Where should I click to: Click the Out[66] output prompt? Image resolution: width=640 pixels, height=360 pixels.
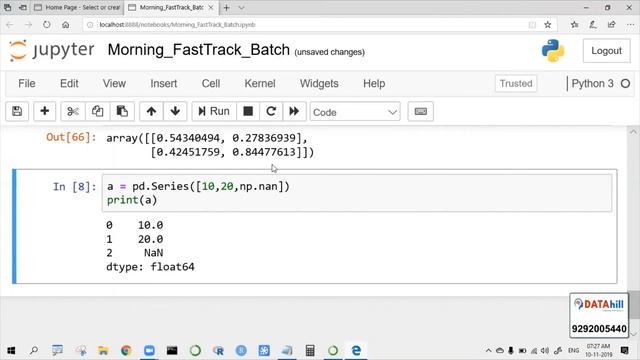point(71,137)
